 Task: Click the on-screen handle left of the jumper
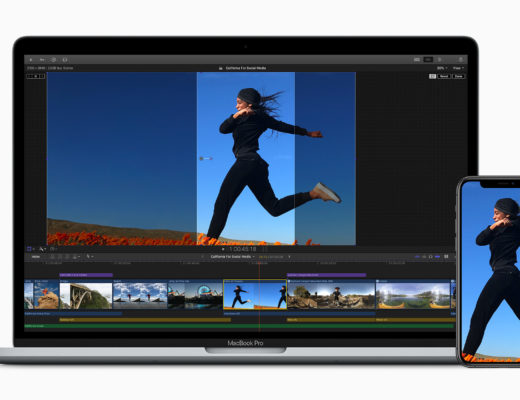coord(206,158)
